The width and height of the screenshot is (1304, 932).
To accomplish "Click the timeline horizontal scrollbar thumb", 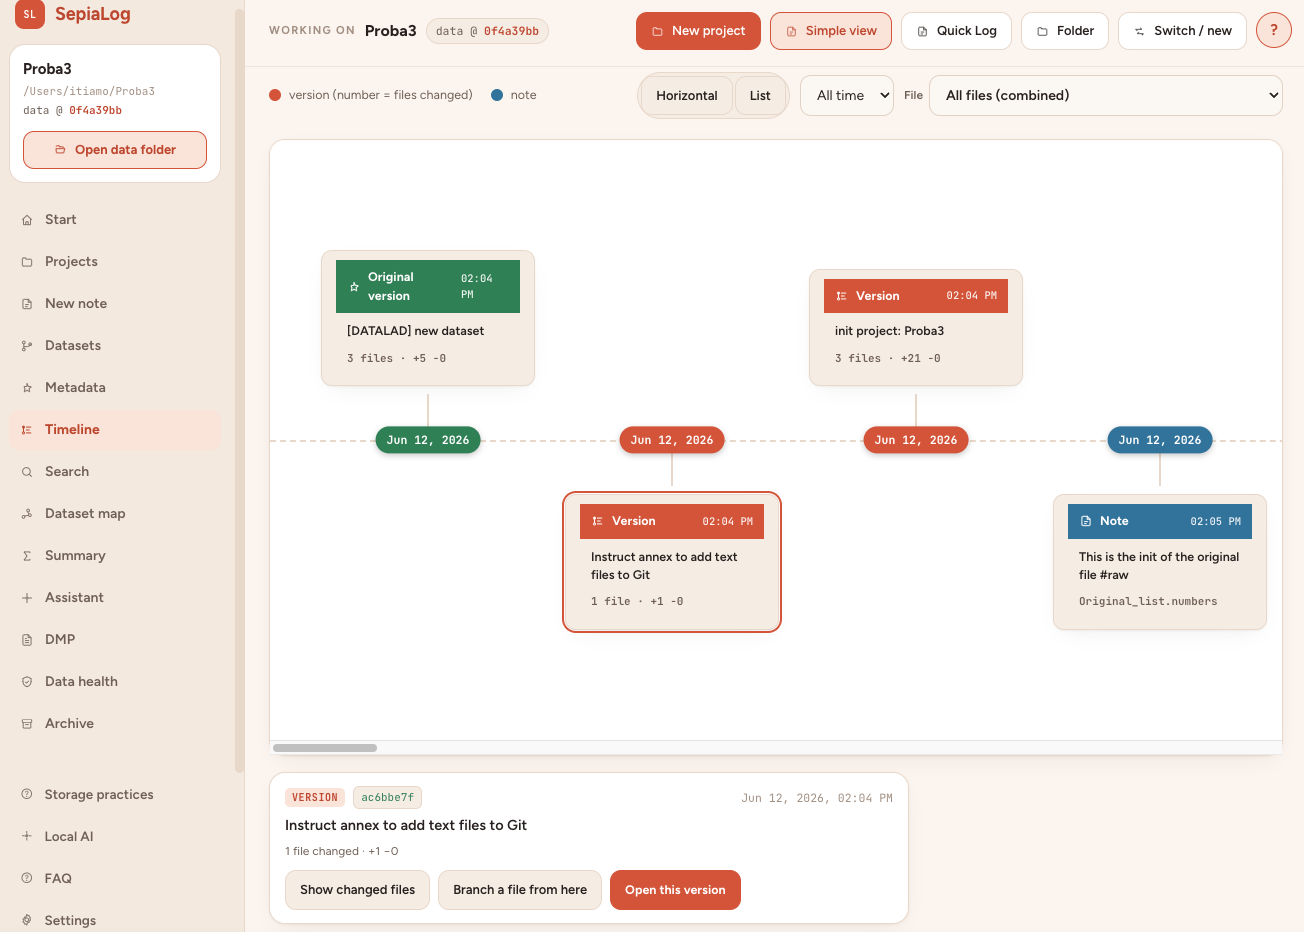I will pyautogui.click(x=325, y=748).
